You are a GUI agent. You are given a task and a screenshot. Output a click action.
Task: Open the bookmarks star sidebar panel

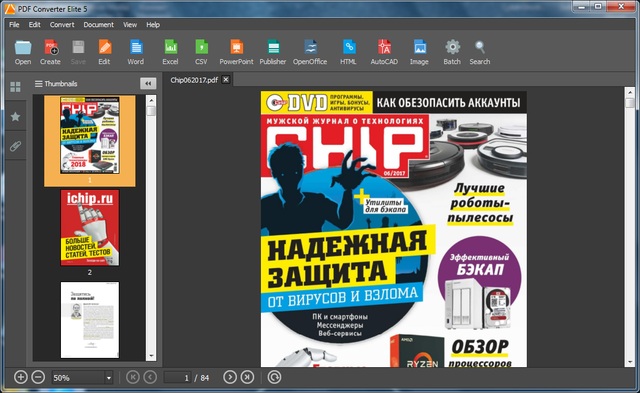tap(16, 117)
